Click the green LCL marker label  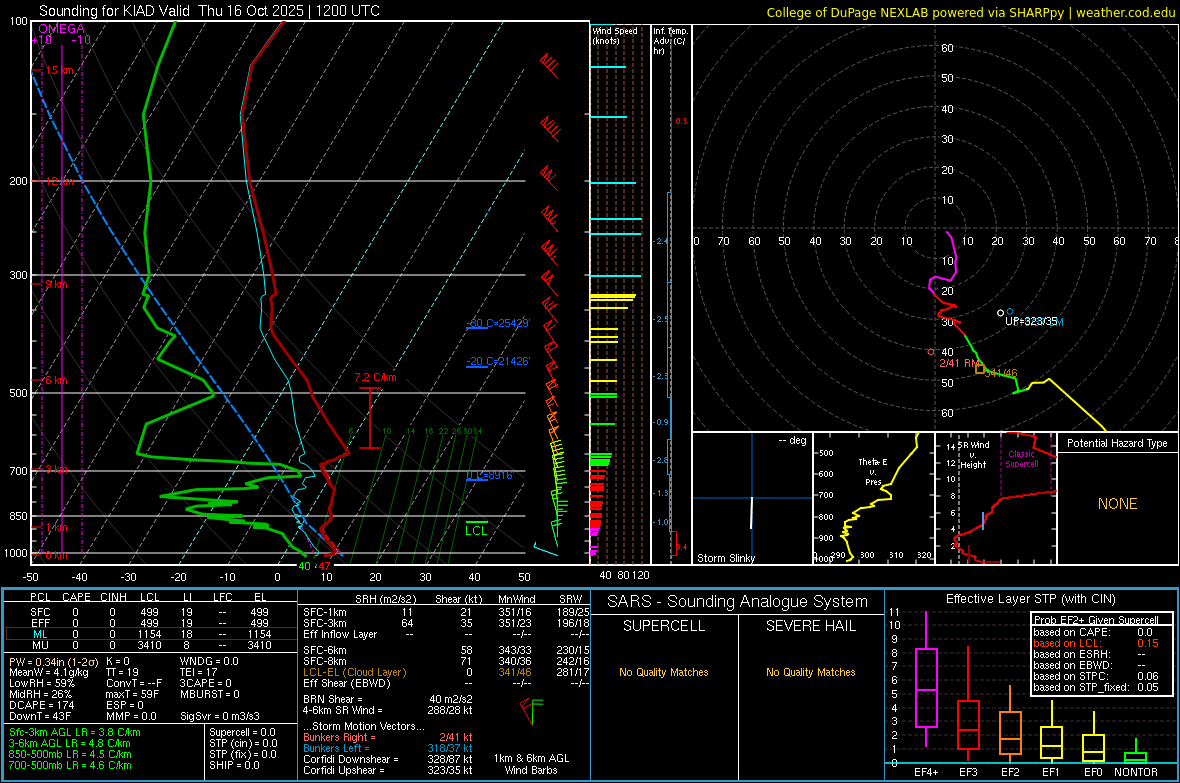tap(476, 531)
